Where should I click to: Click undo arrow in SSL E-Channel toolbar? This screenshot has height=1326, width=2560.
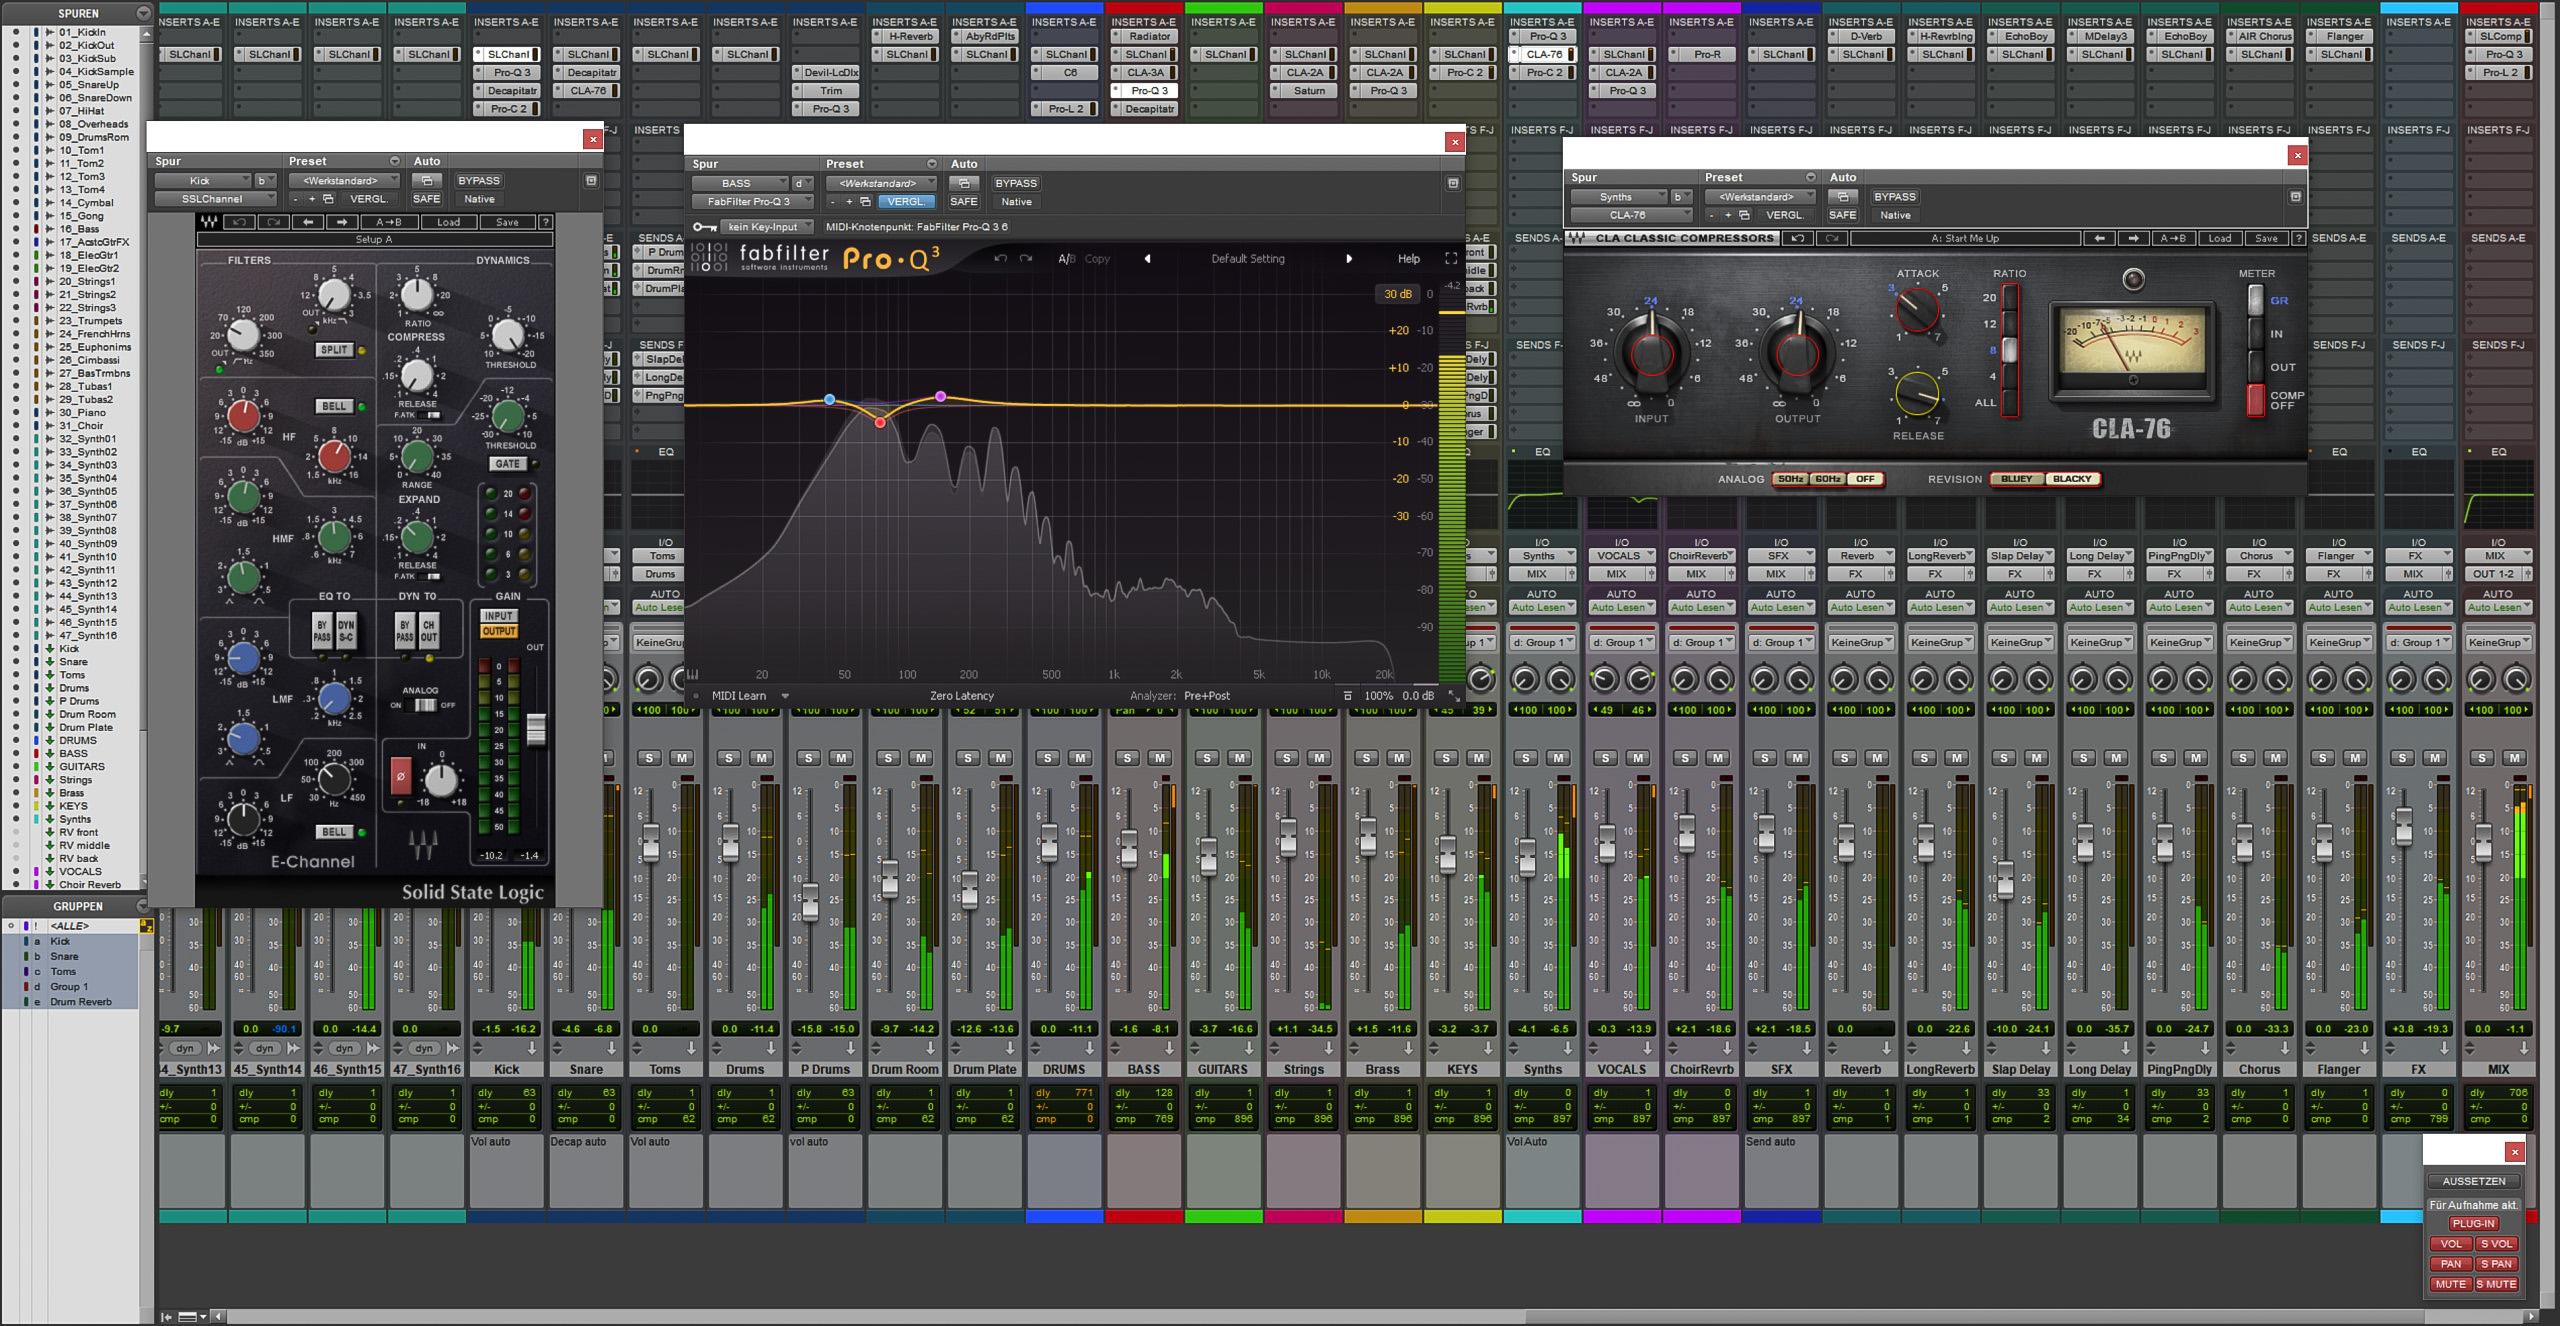pos(238,222)
